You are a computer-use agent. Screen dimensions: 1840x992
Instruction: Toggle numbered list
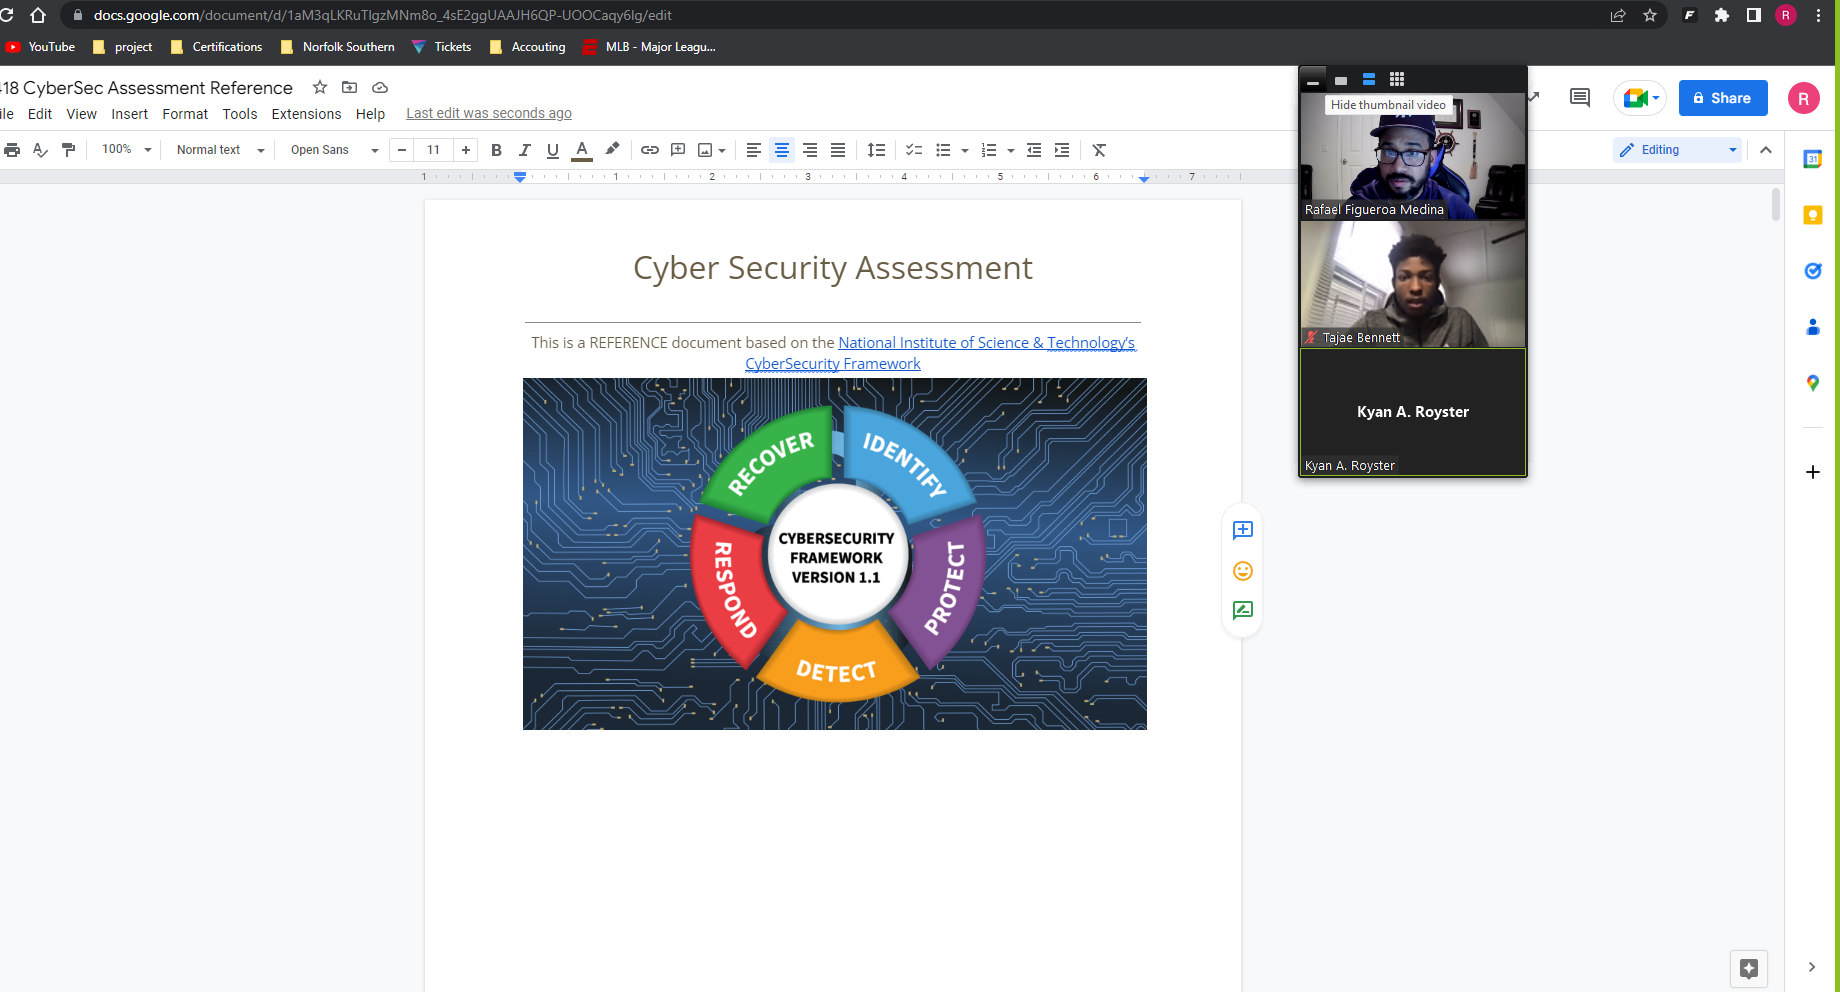tap(989, 150)
